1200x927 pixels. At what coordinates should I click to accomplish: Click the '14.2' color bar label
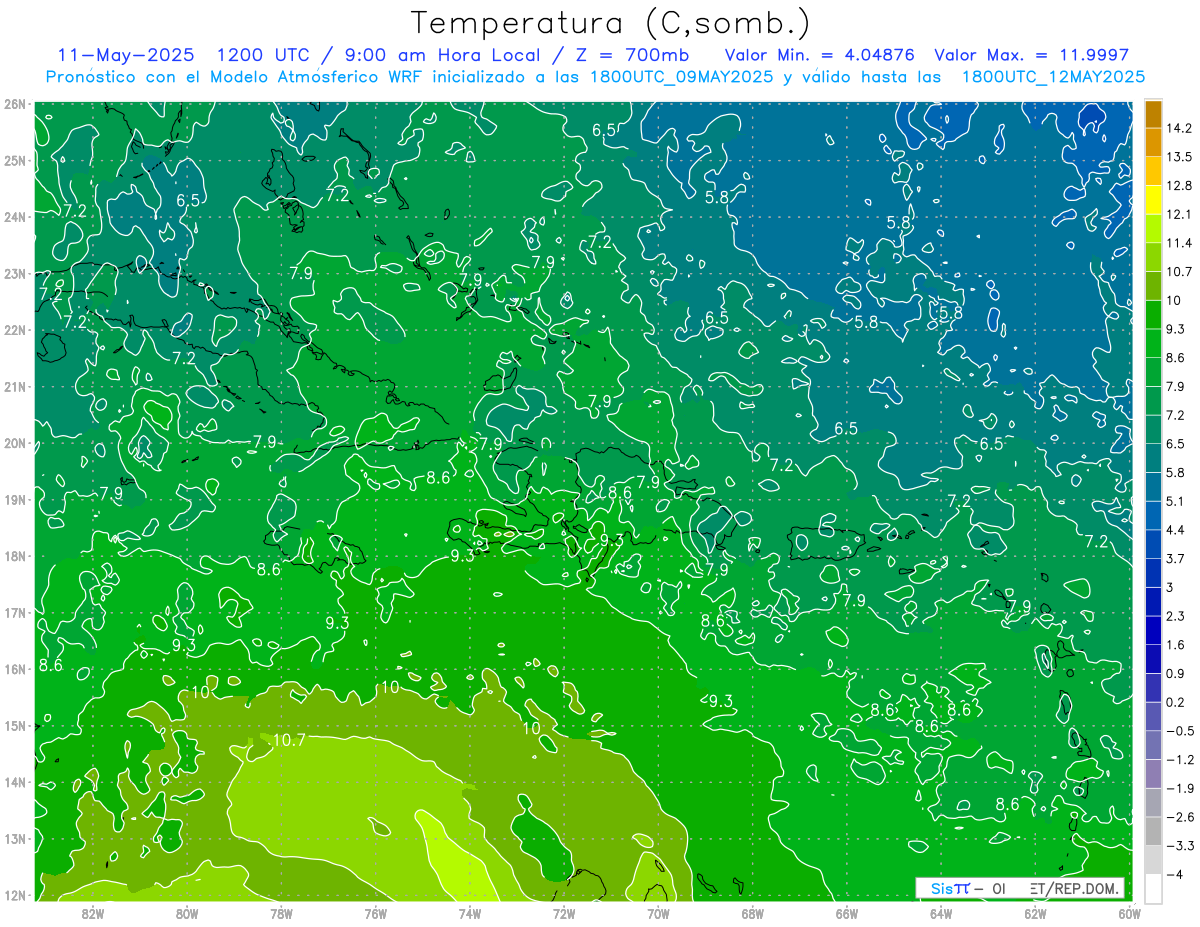(x=1180, y=128)
